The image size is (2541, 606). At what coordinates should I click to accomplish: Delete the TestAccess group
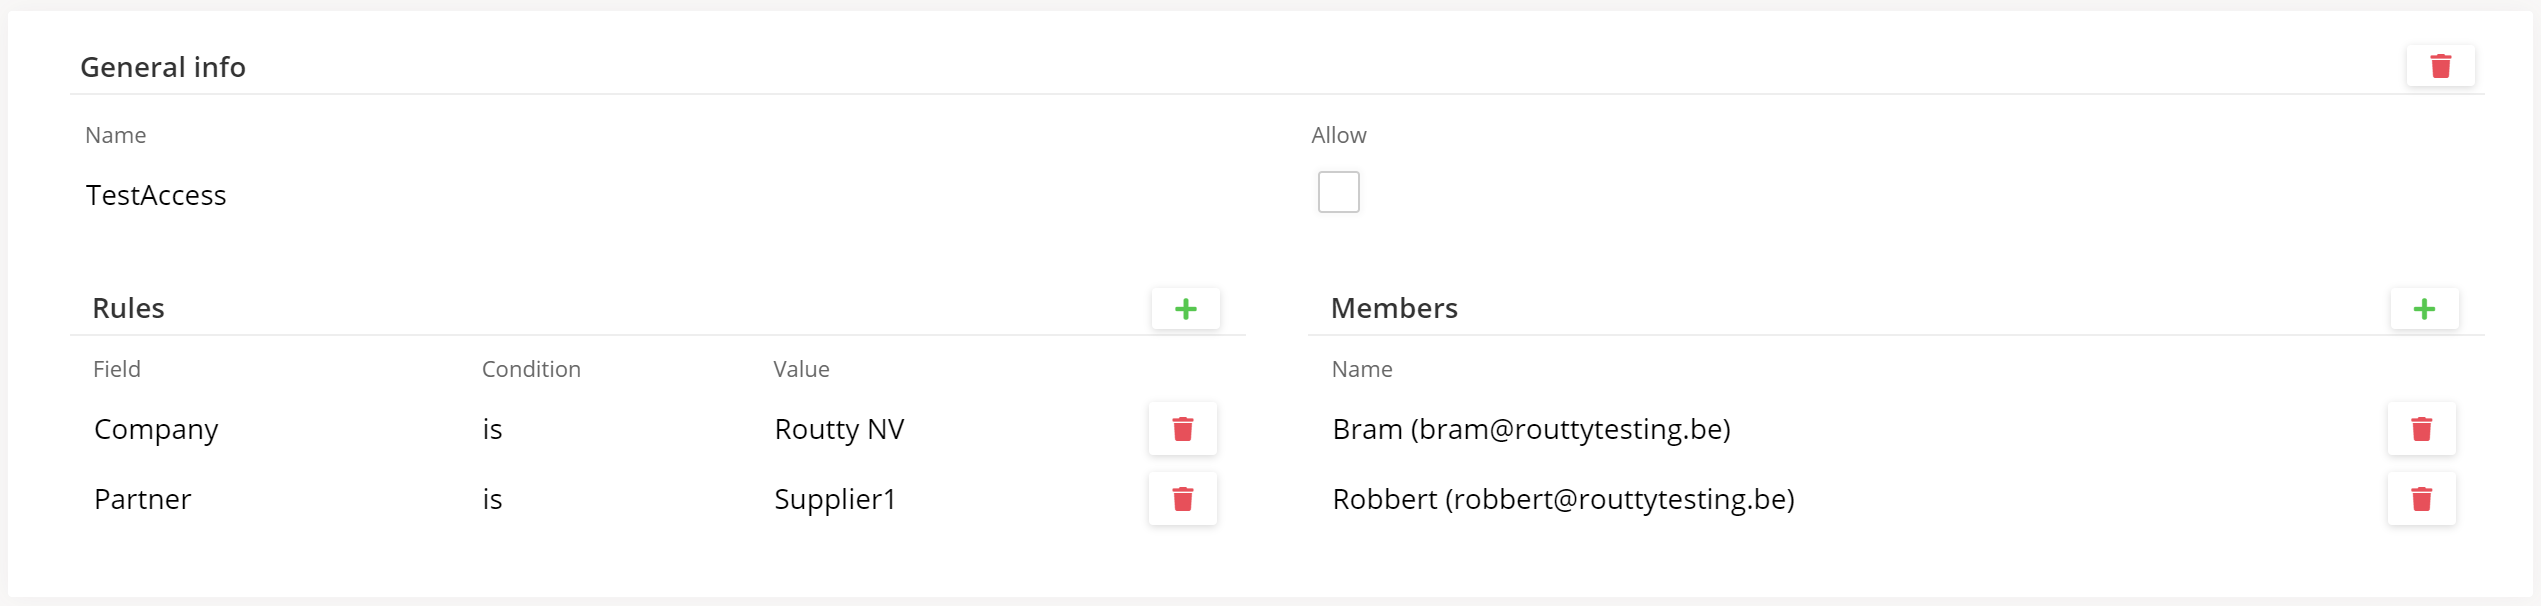point(2439,67)
